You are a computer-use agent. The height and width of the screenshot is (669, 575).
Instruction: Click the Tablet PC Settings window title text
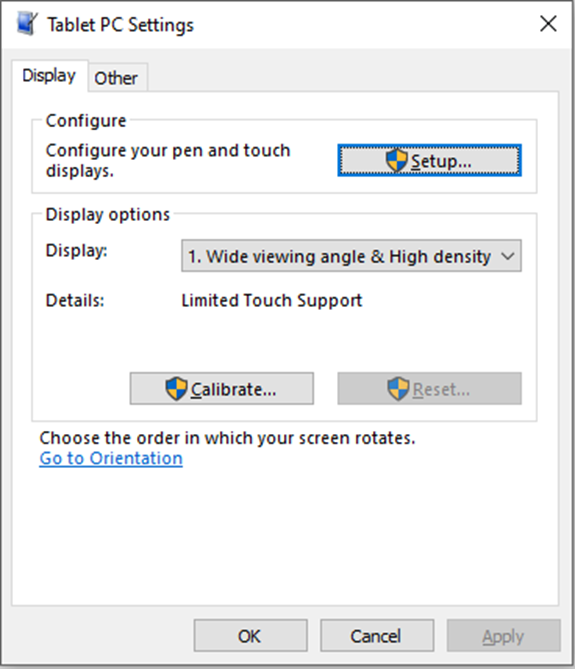121,25
